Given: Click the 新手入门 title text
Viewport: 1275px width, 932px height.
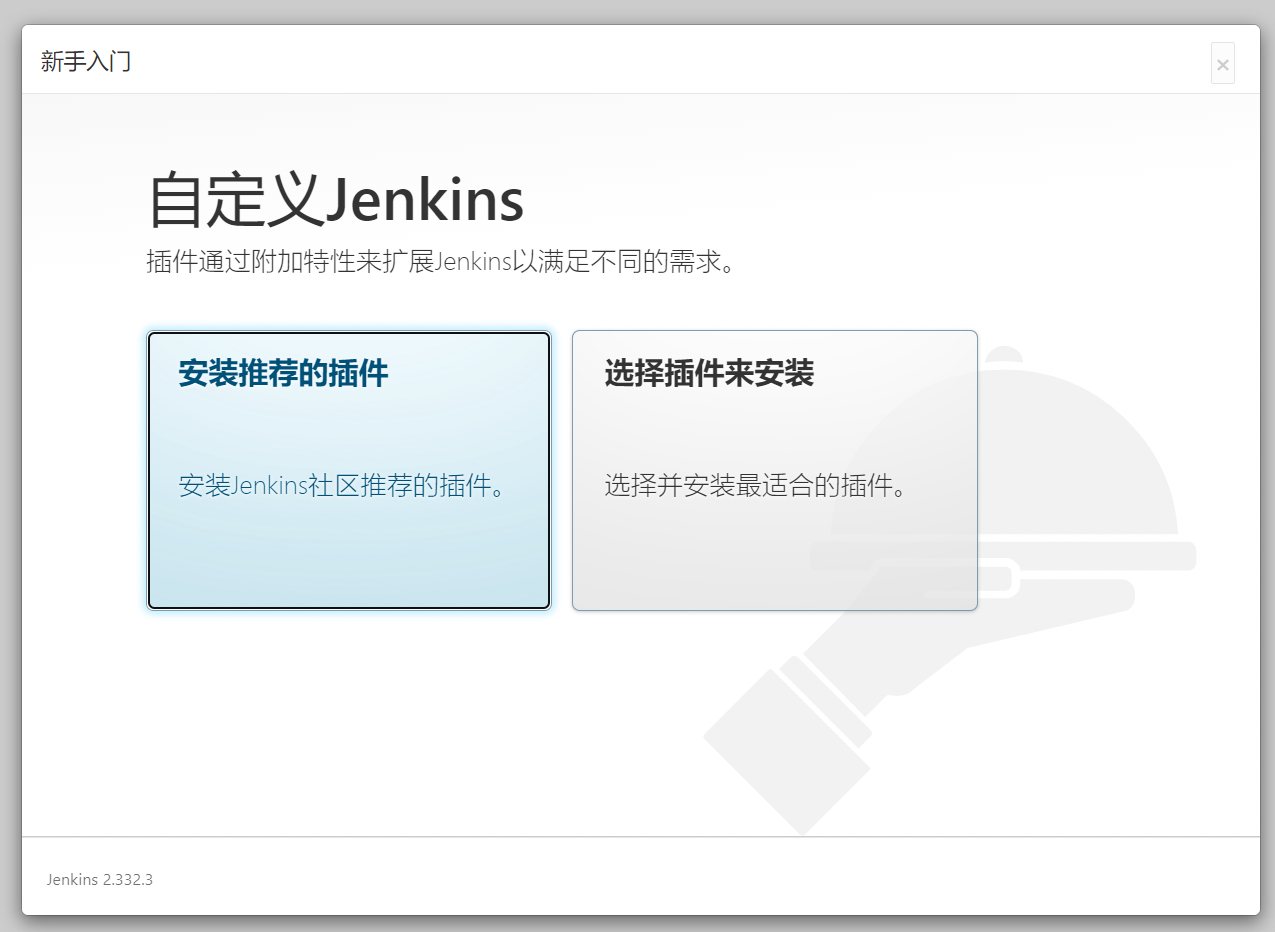Looking at the screenshot, I should (86, 61).
